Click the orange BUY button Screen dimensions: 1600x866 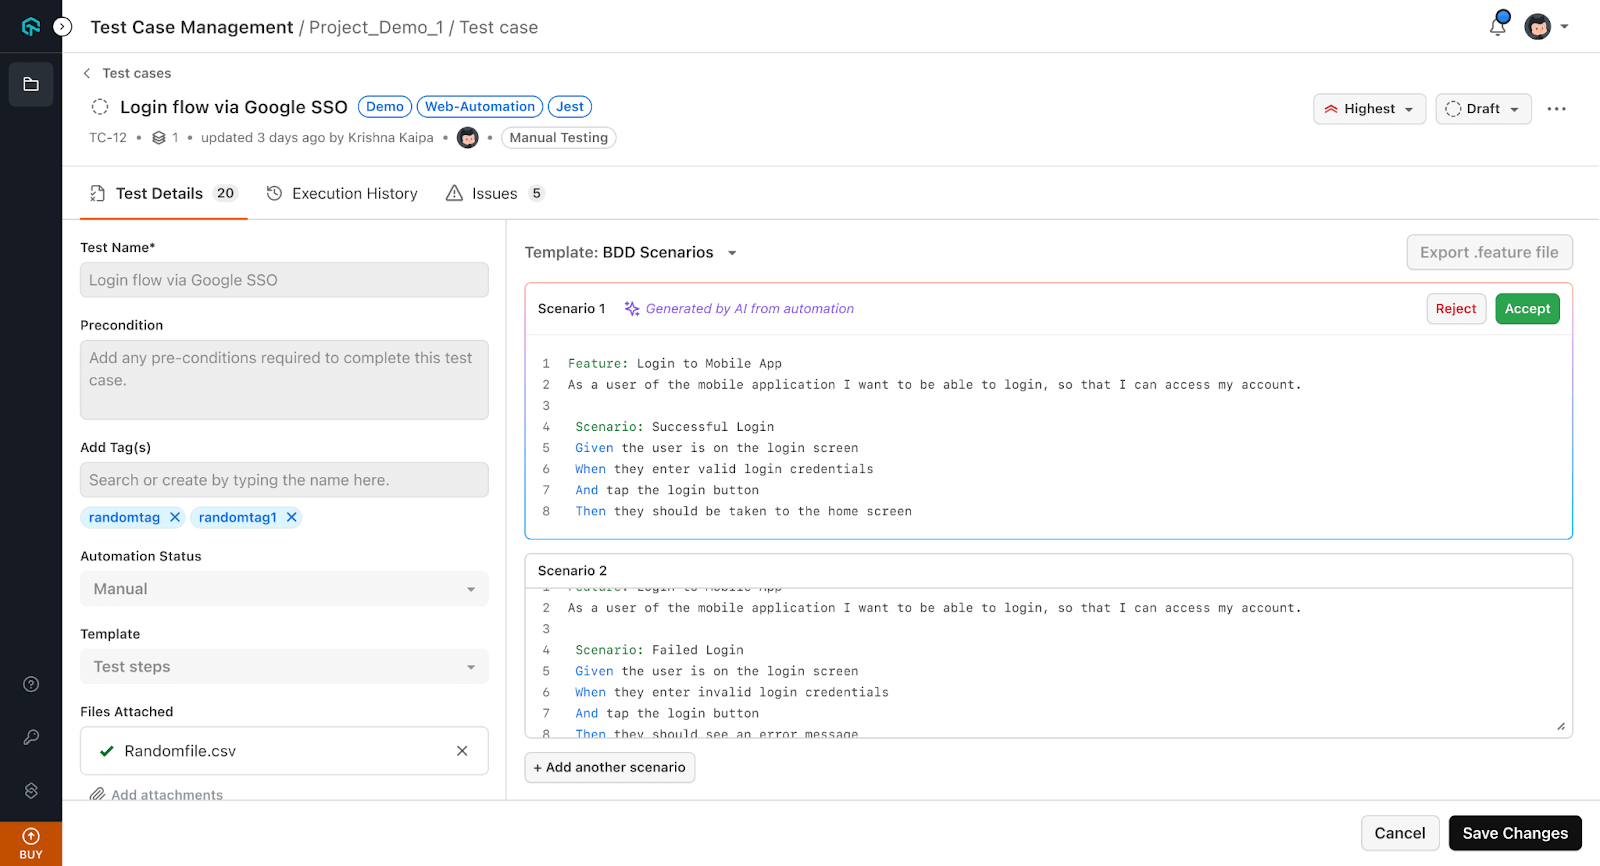[x=31, y=844]
